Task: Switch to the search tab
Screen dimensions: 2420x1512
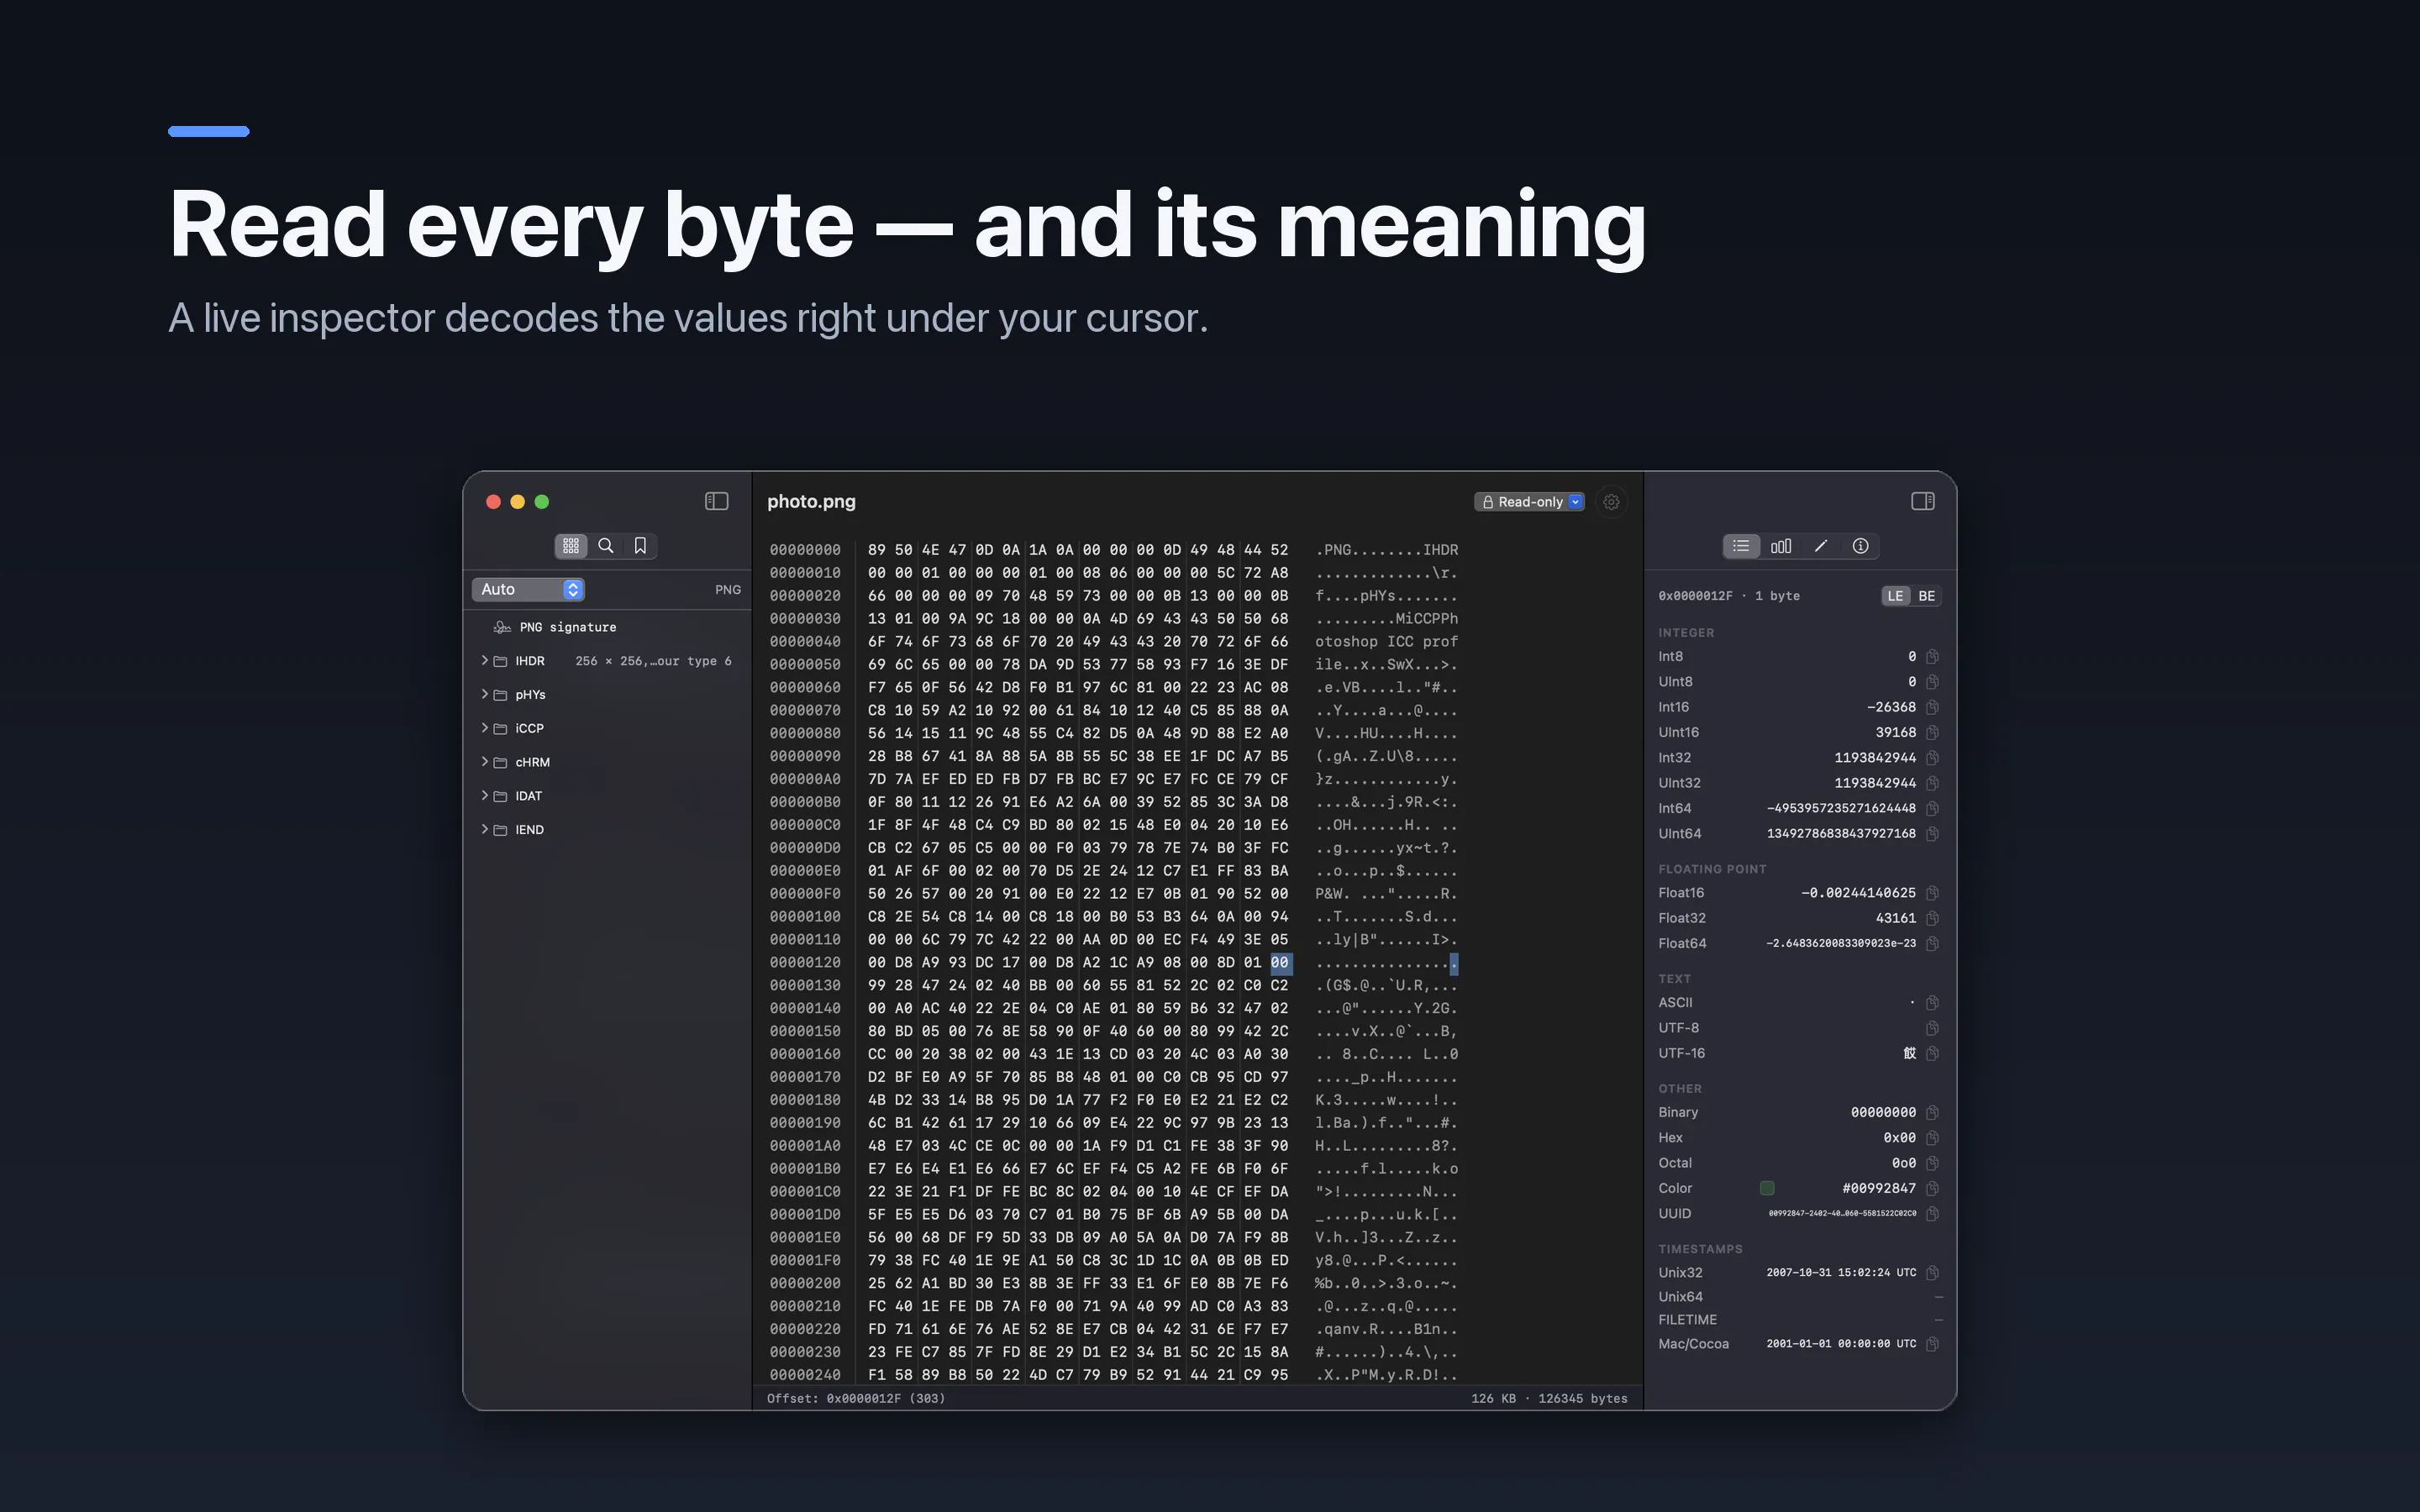Action: click(606, 546)
